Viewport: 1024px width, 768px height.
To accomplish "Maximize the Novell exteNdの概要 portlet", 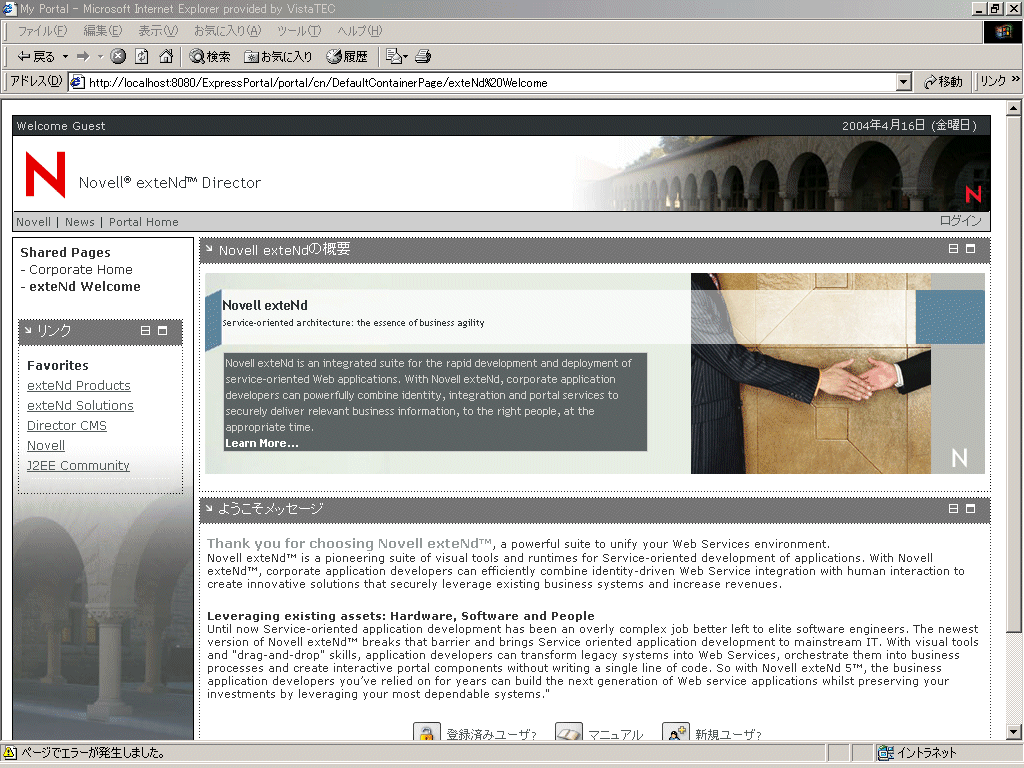I will click(x=970, y=249).
